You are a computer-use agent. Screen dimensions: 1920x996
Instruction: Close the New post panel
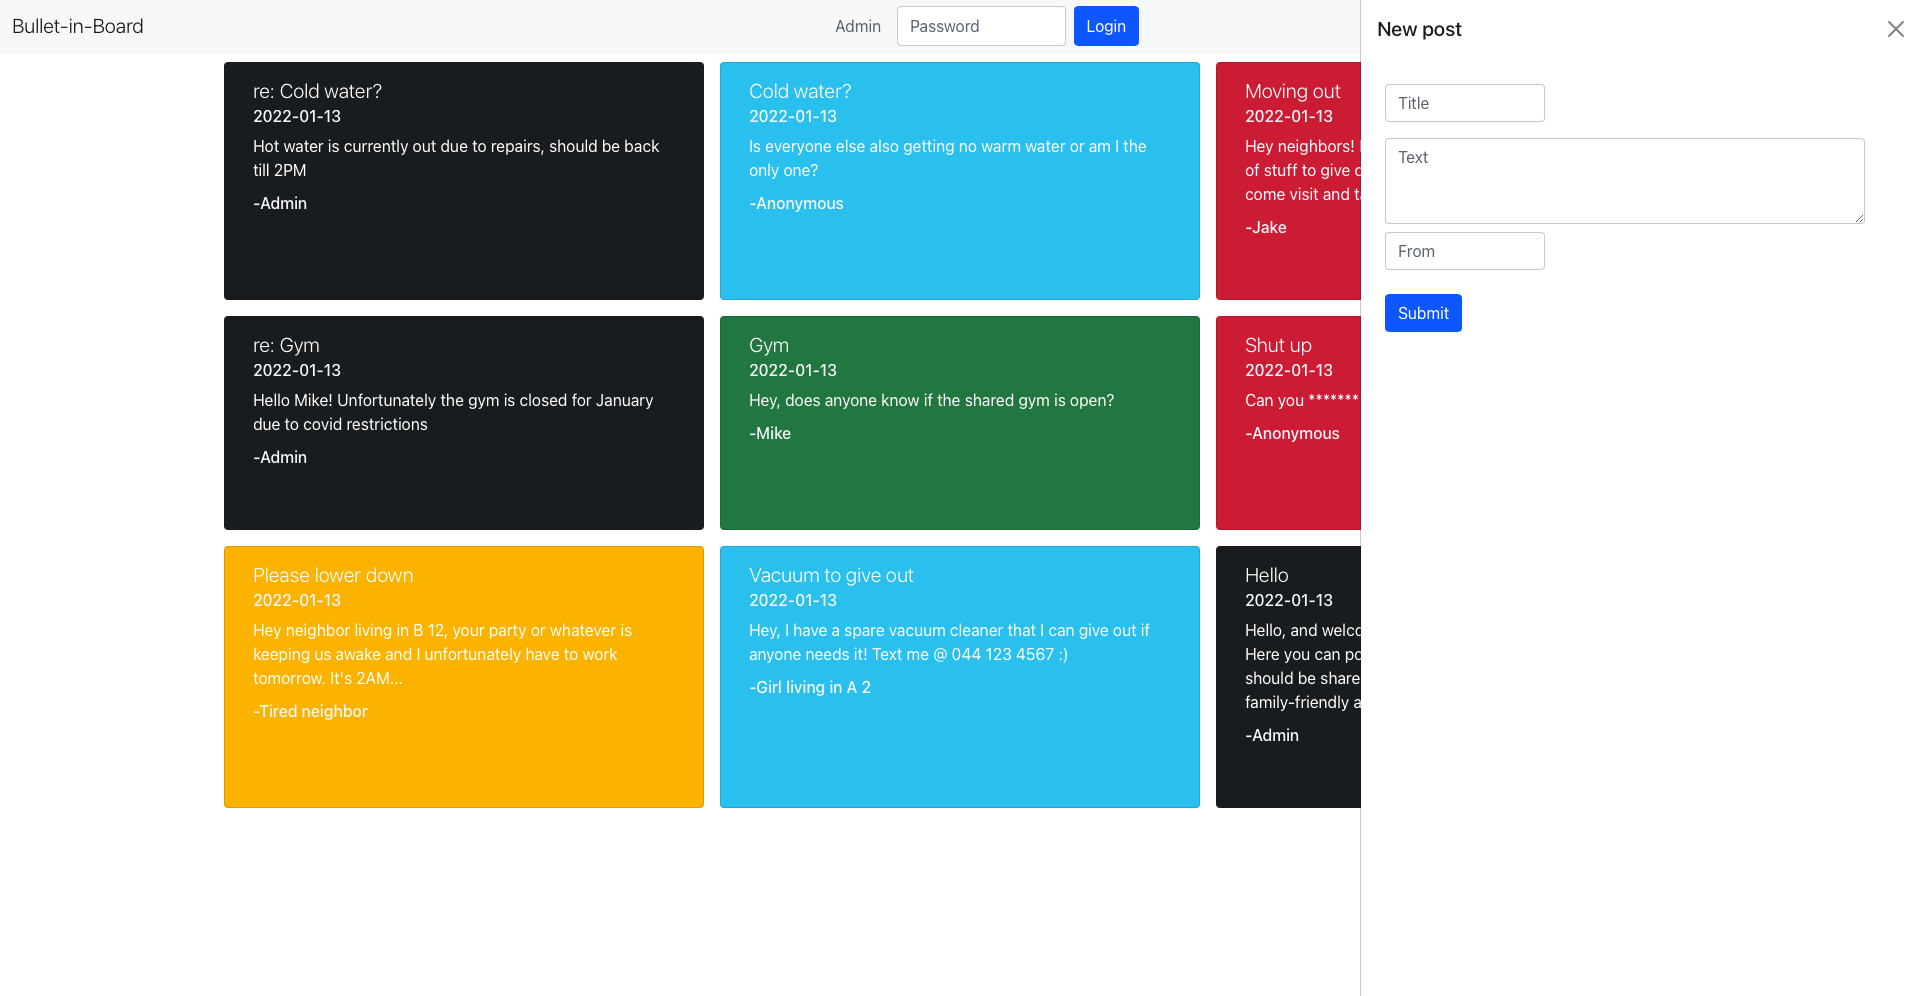(1895, 29)
